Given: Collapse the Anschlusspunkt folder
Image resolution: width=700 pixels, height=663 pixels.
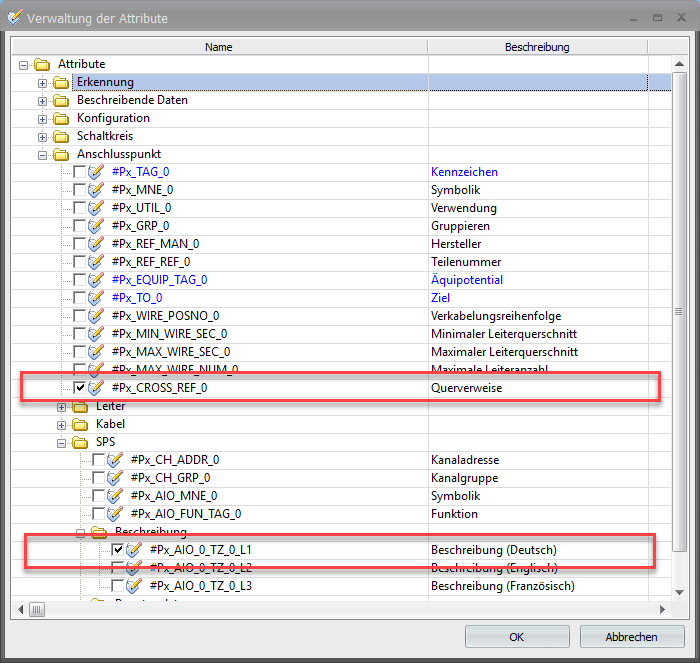Looking at the screenshot, I should pyautogui.click(x=43, y=154).
